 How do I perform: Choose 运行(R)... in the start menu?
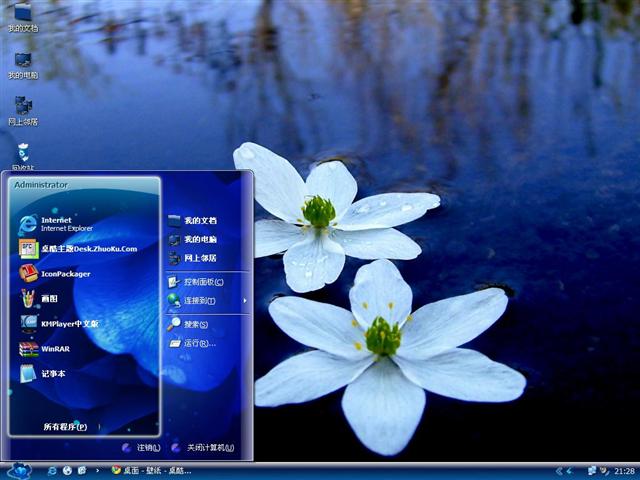[x=198, y=343]
